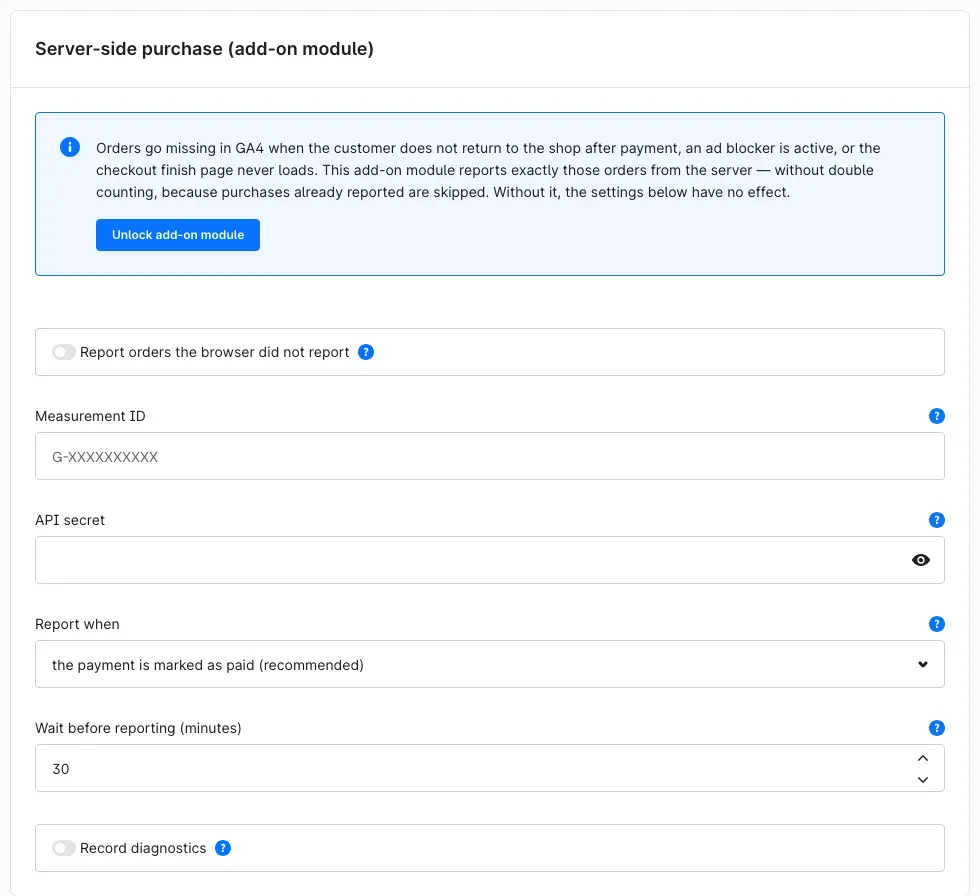Open the Measurement ID help tooltip
980x896 pixels.
point(936,416)
